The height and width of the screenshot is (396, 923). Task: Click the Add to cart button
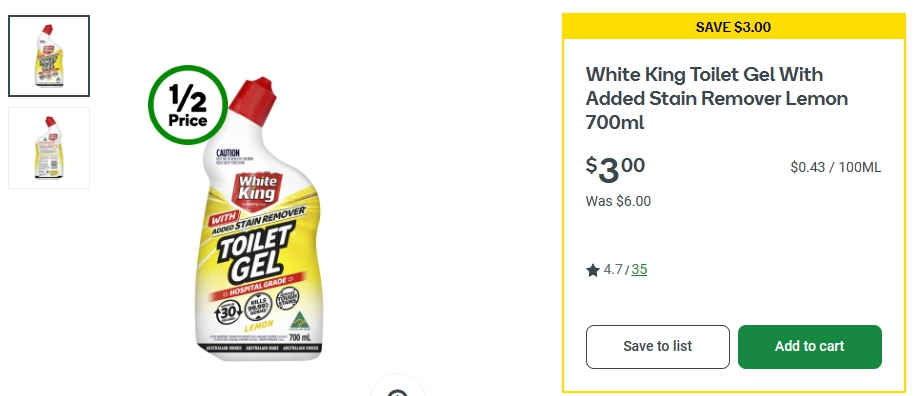pyautogui.click(x=810, y=347)
